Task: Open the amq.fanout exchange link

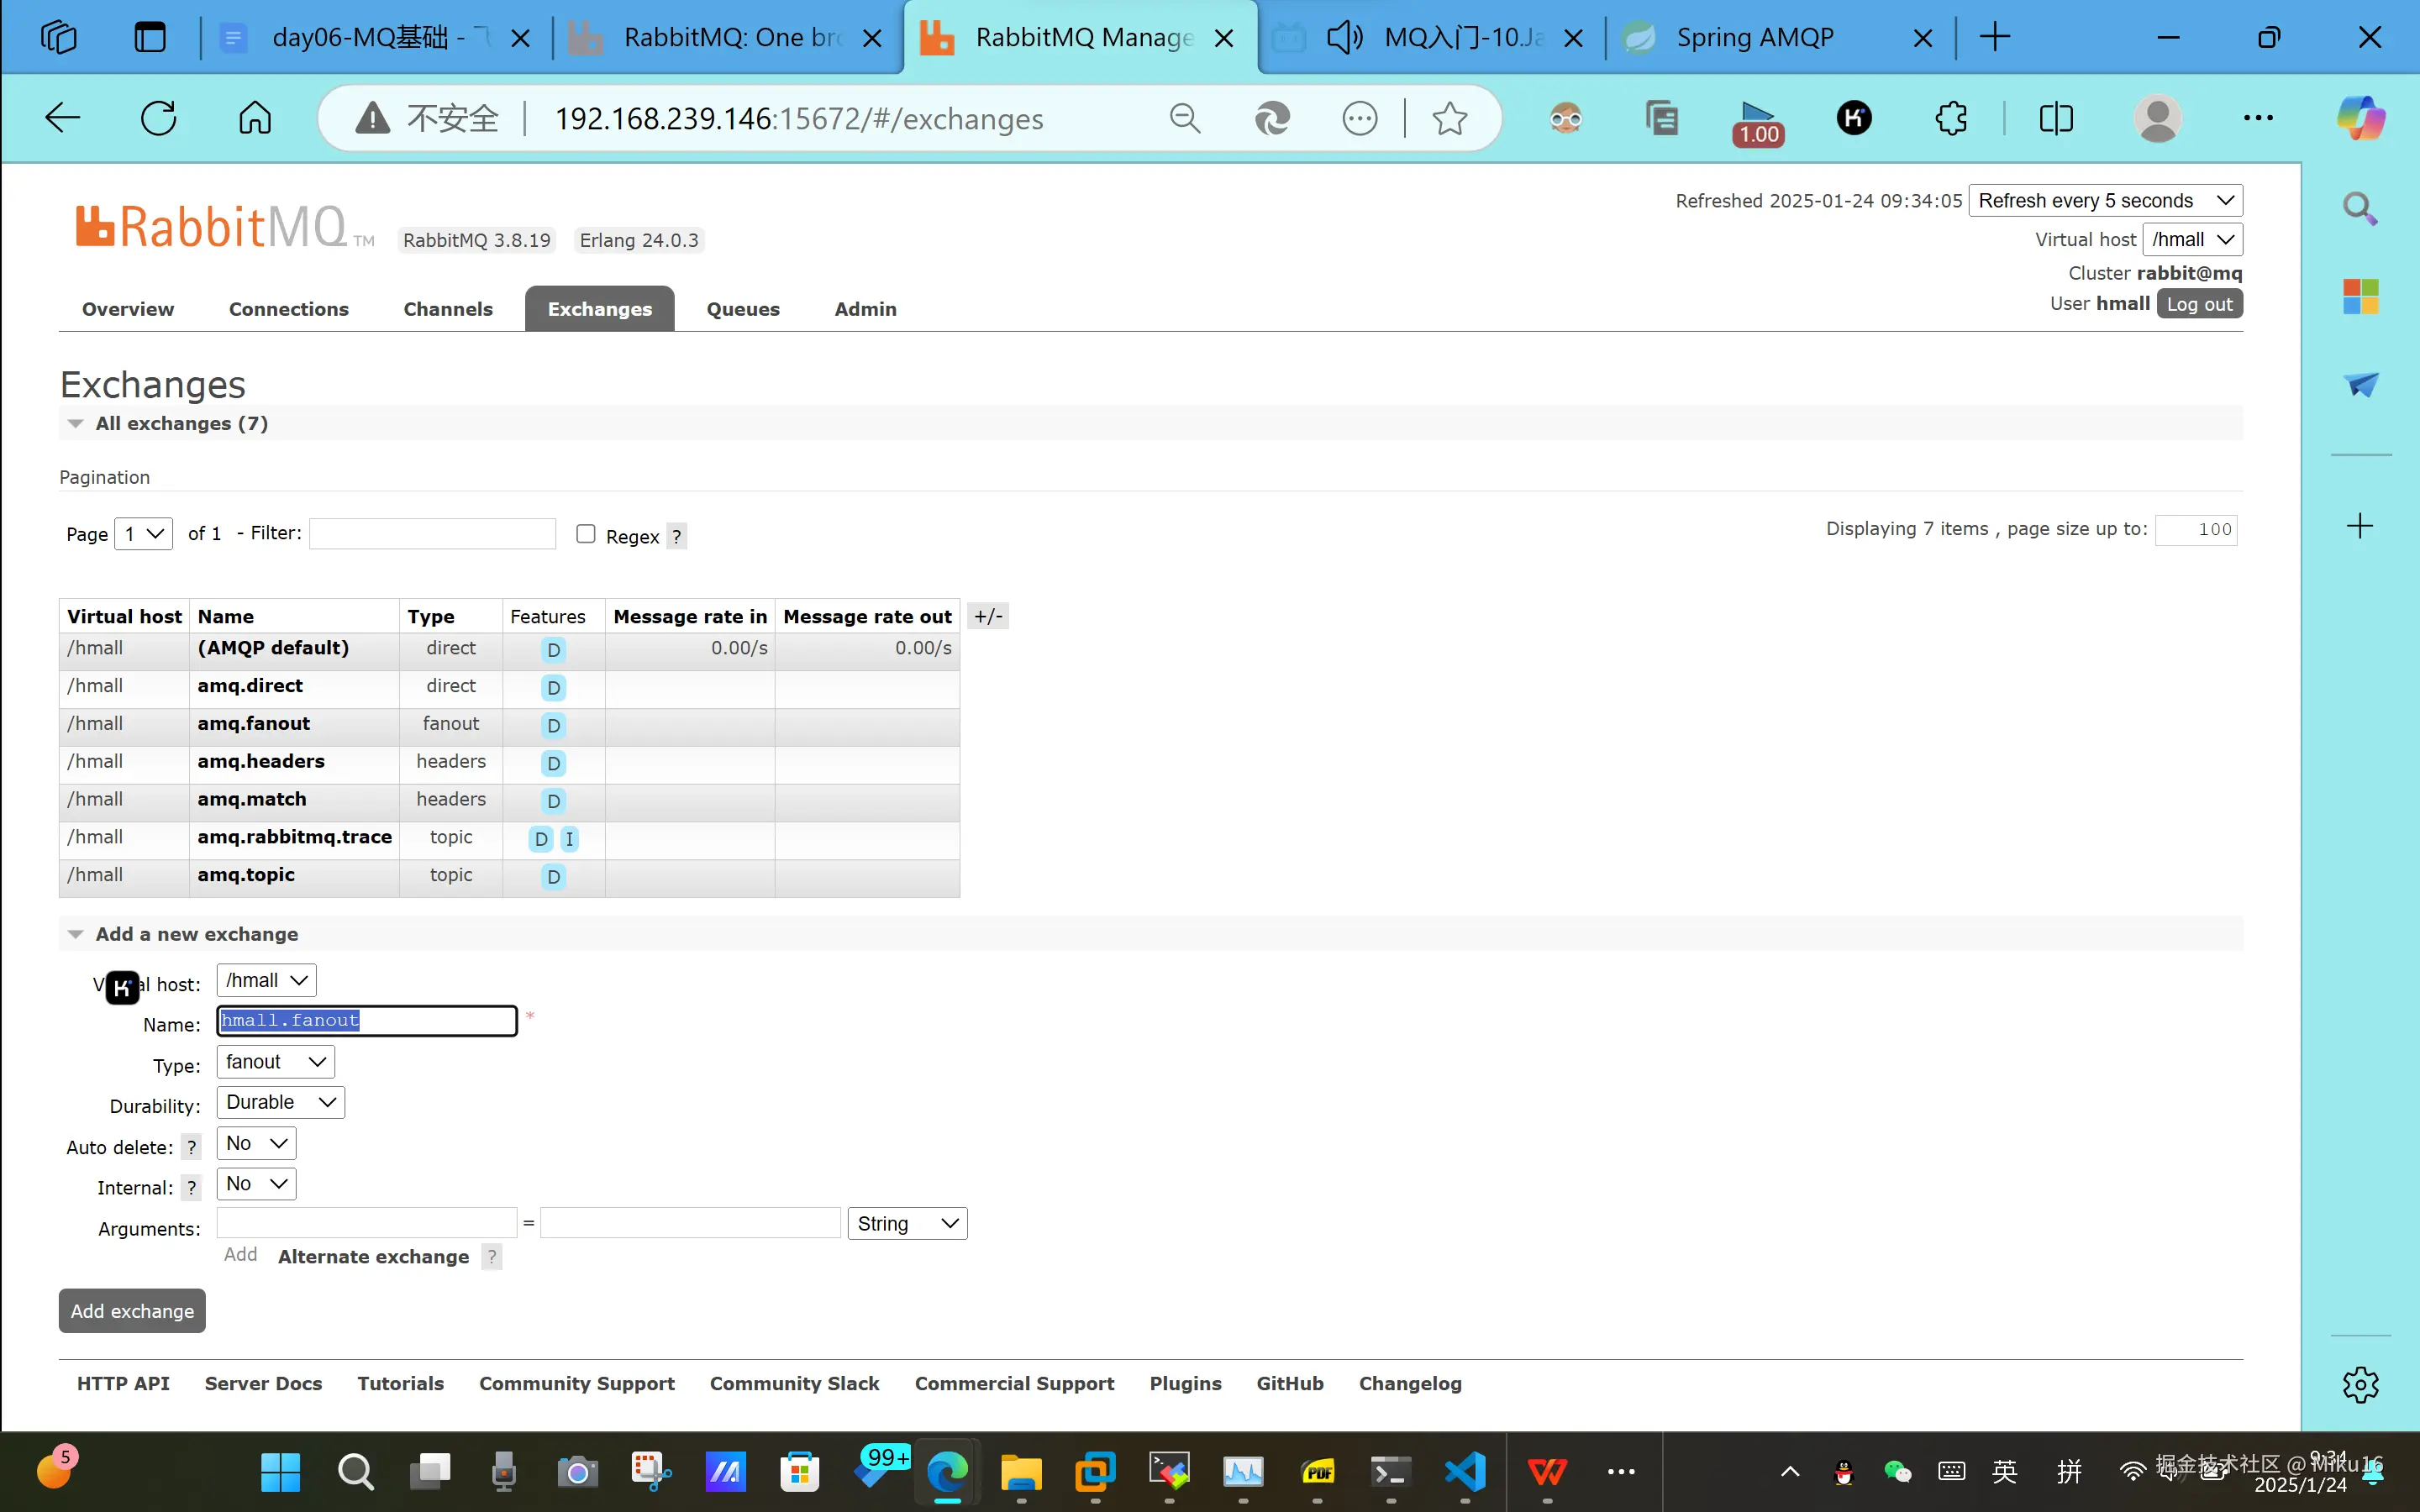Action: coord(253,723)
